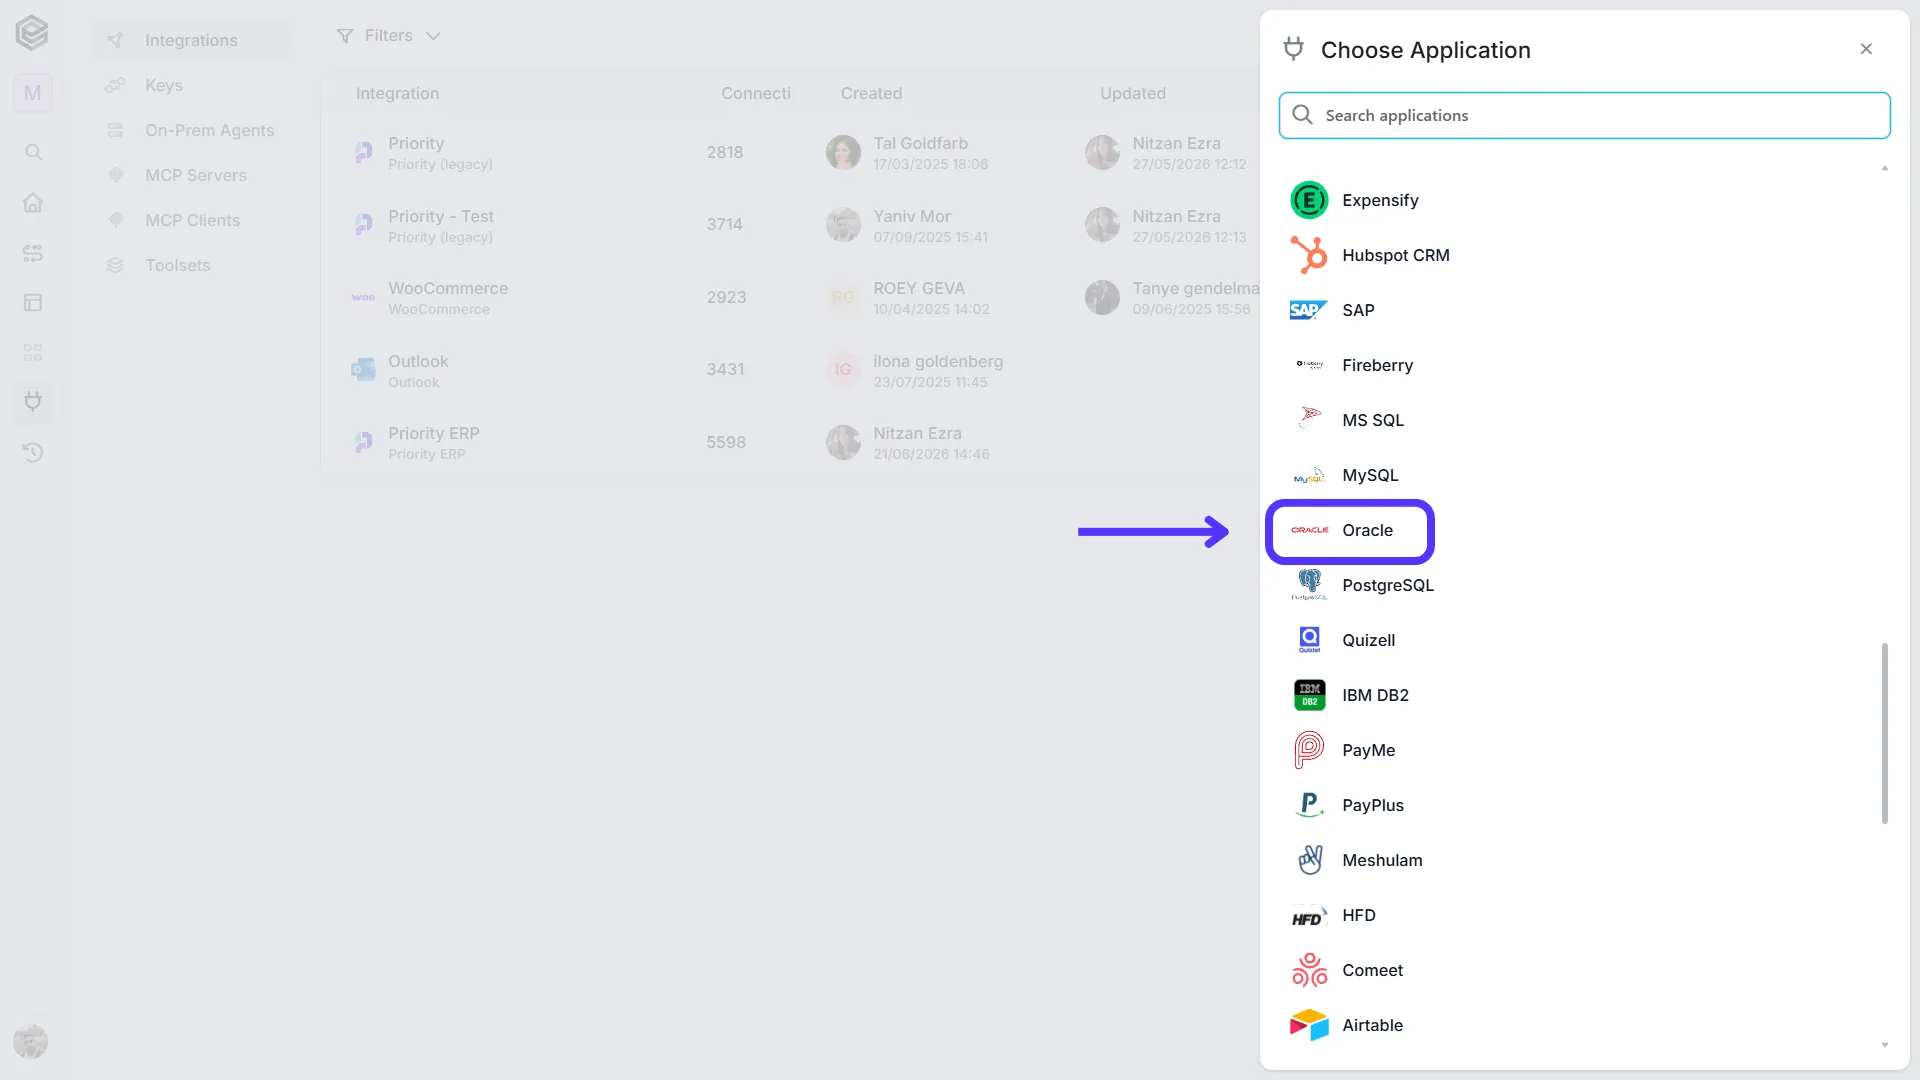Screen dimensions: 1920x1080
Task: Click the workspace M badge in left rail
Action: (33, 93)
